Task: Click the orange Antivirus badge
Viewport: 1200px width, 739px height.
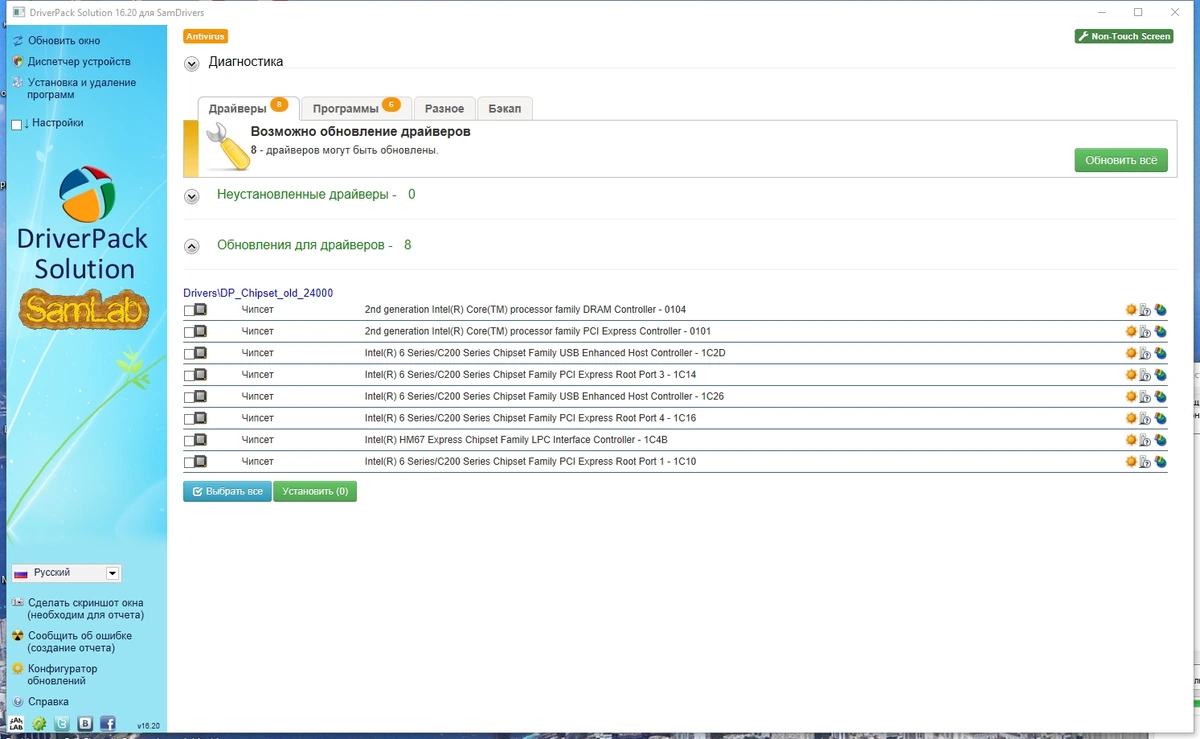Action: pyautogui.click(x=206, y=36)
